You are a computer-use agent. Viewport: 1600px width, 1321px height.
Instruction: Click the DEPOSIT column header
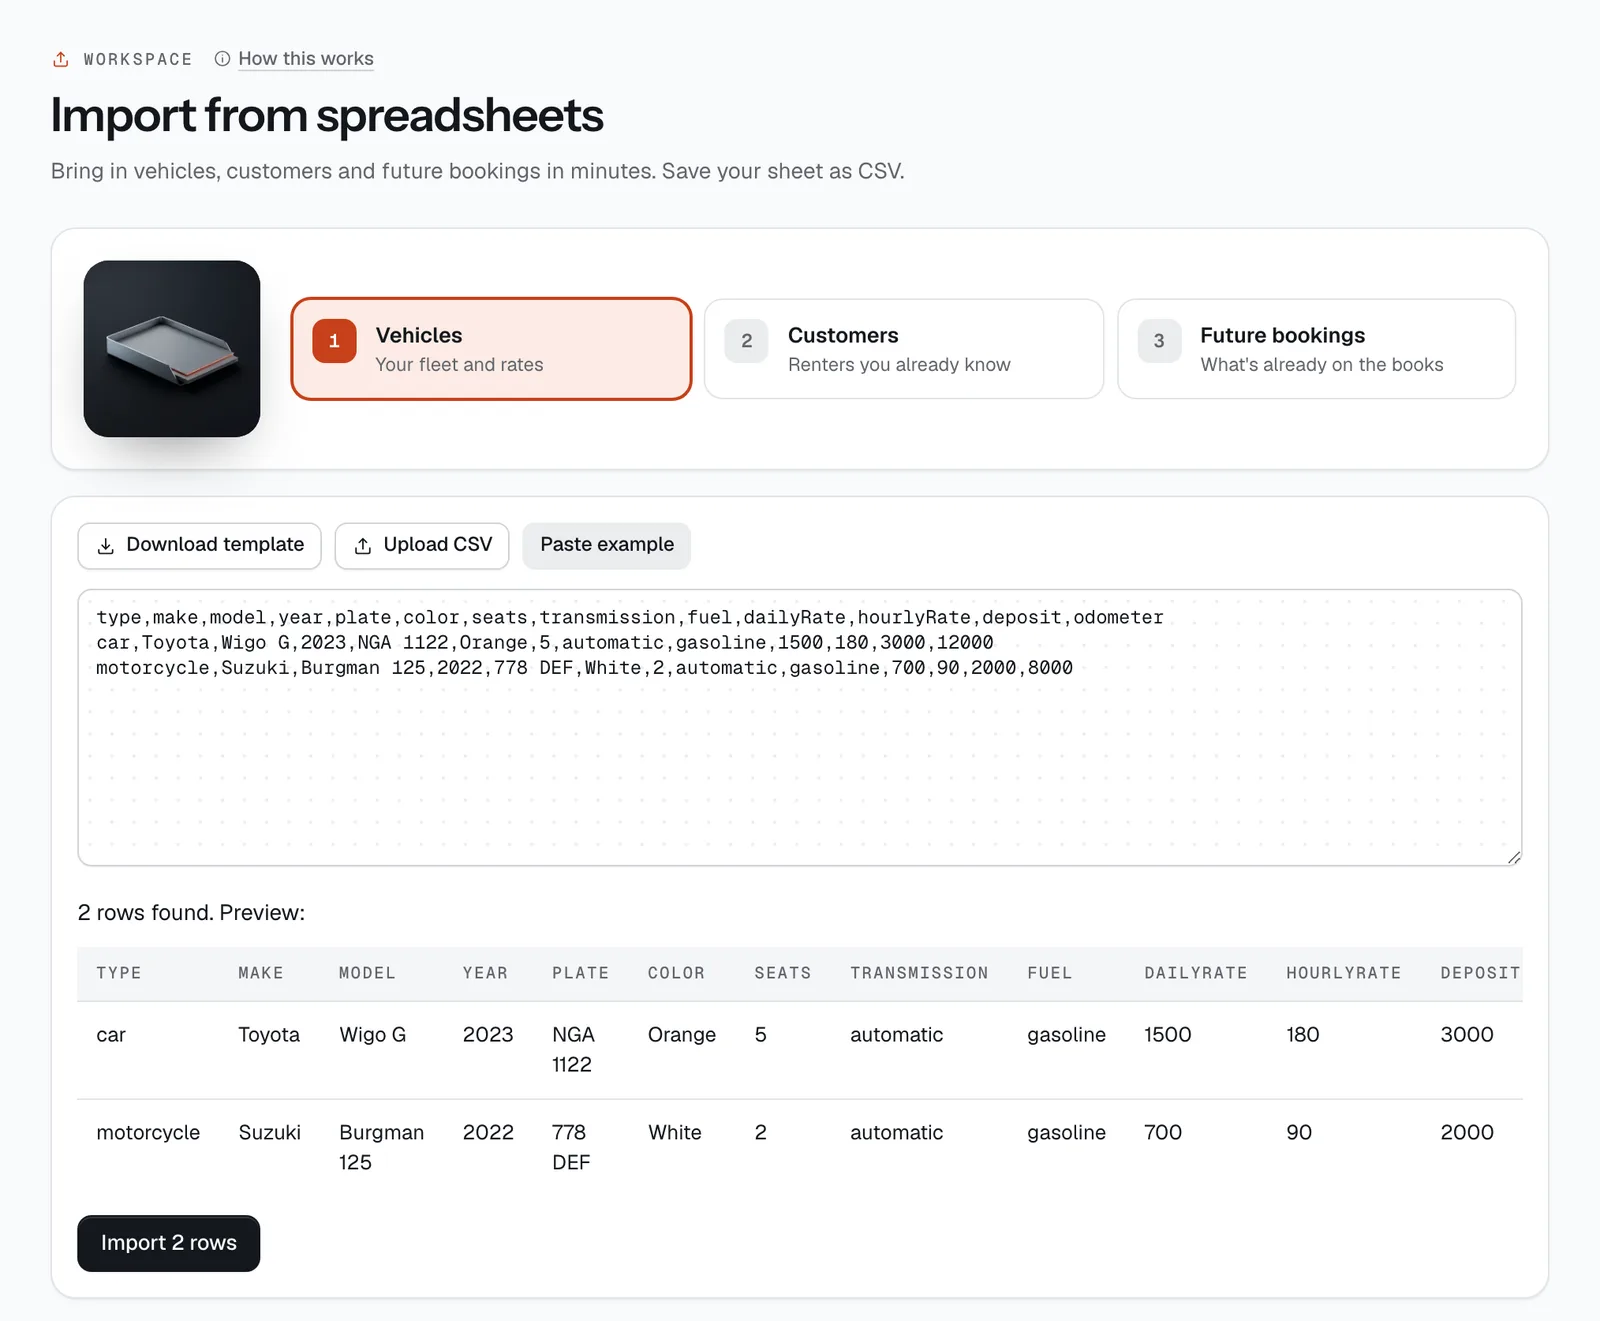click(1480, 973)
